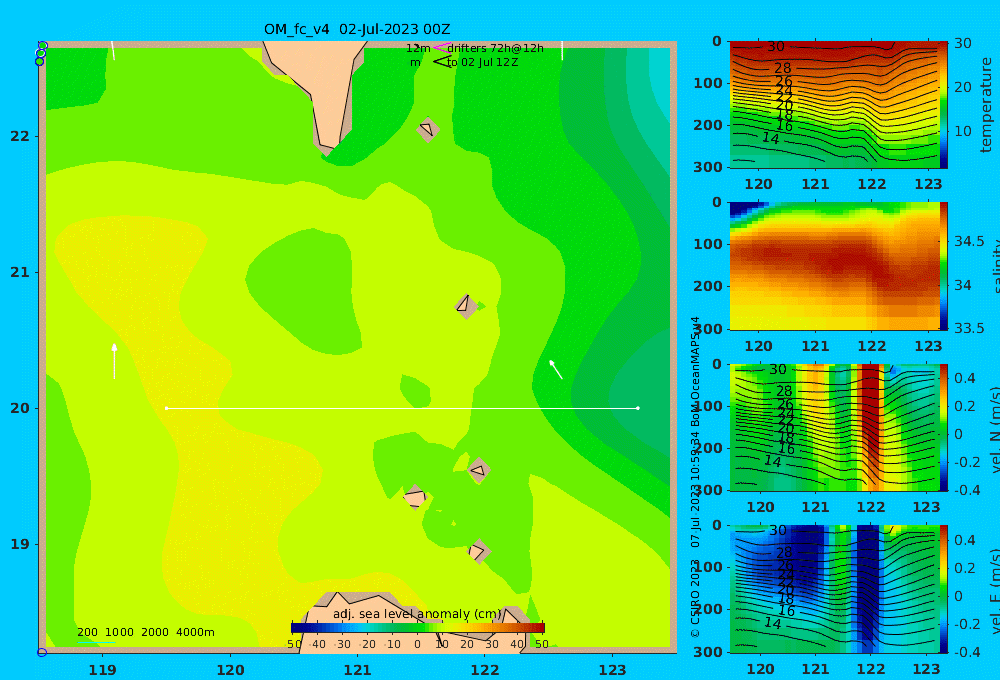Click the '19' latitude label on the main map
1000x680 pixels.
pos(20,544)
